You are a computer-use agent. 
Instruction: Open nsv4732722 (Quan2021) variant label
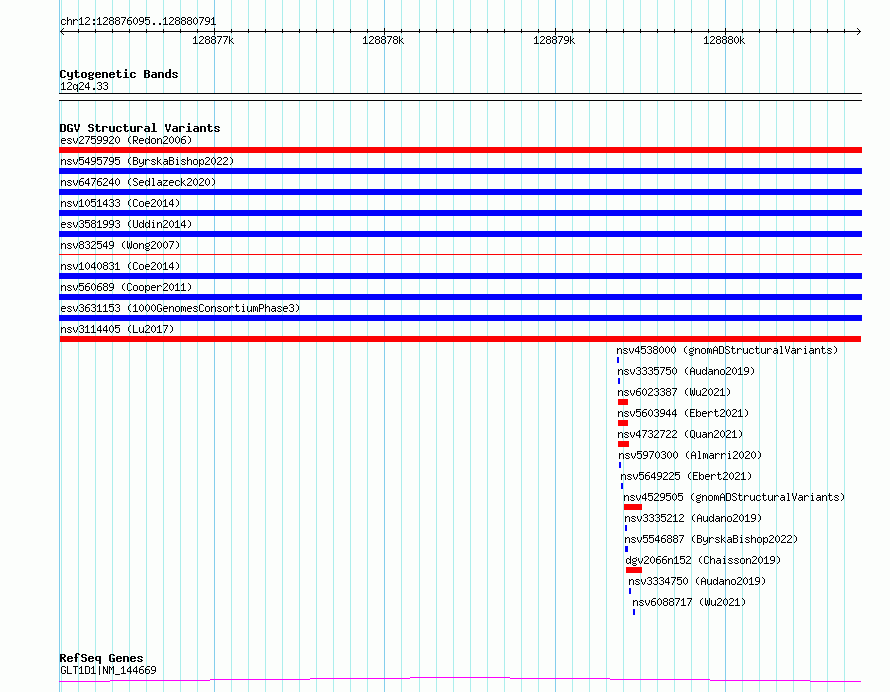(x=680, y=434)
